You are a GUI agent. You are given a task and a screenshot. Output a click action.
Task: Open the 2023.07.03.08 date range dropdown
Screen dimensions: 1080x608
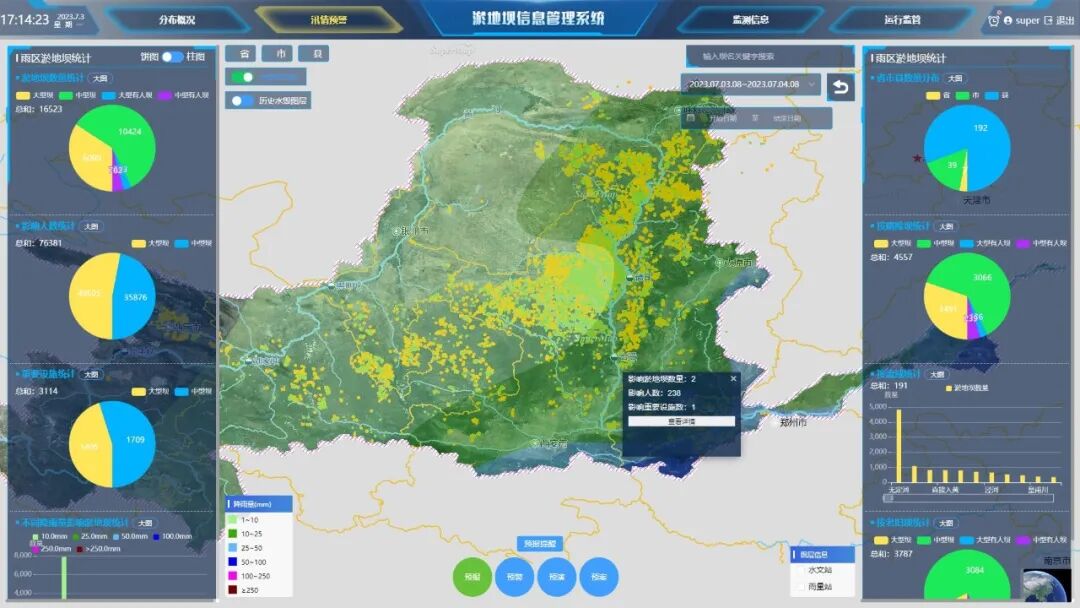751,85
